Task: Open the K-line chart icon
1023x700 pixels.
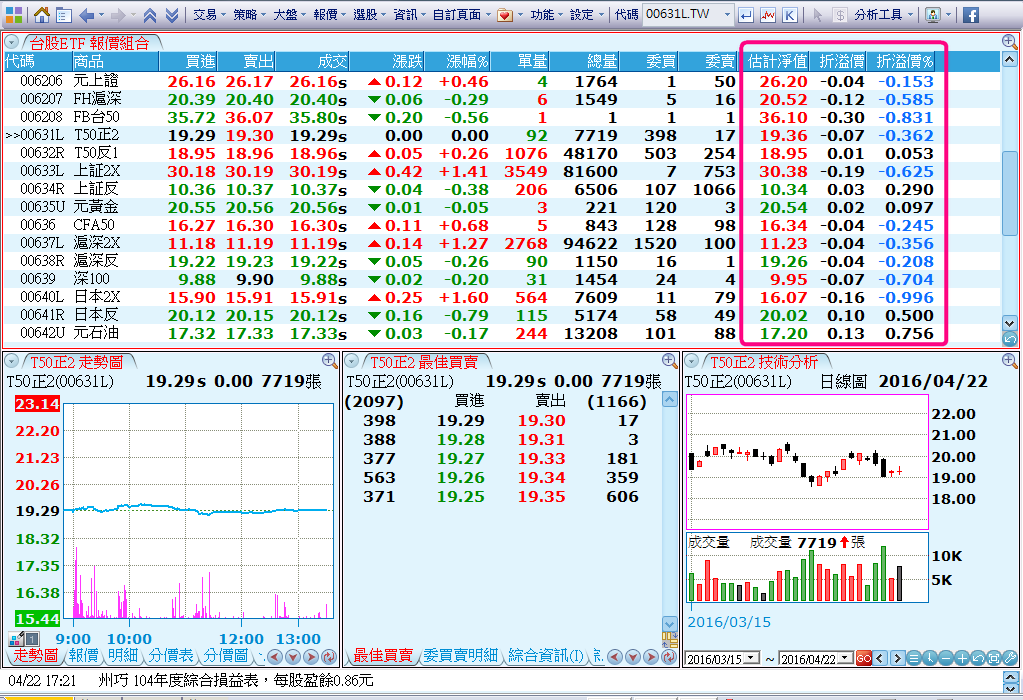Action: [x=789, y=15]
